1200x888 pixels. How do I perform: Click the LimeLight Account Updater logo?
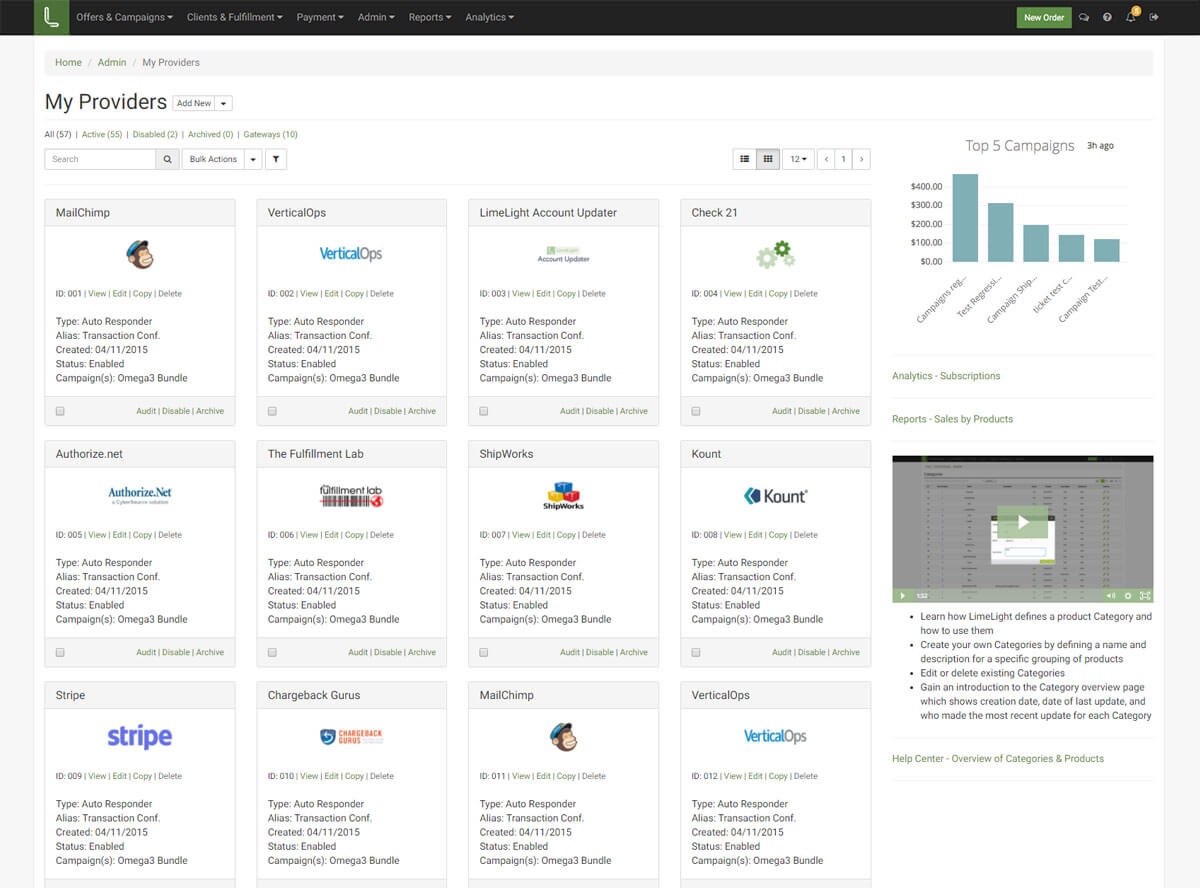[x=563, y=254]
